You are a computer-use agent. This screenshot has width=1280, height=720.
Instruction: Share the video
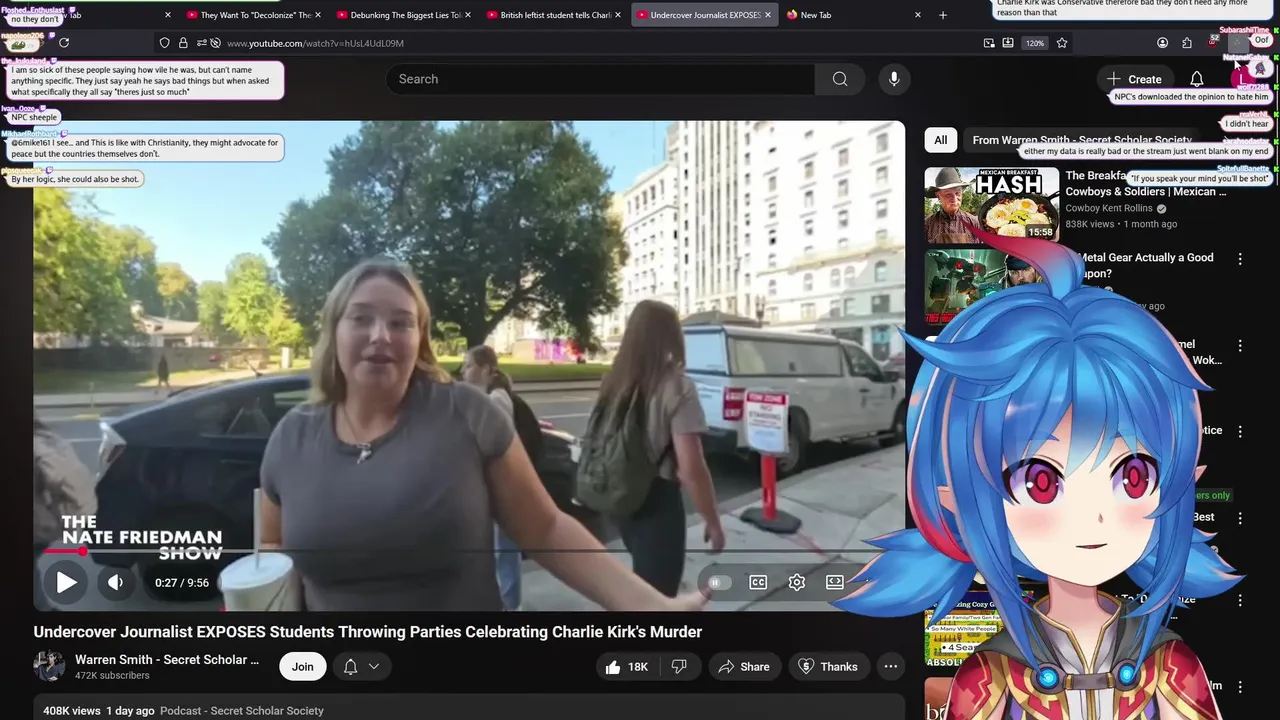point(744,666)
